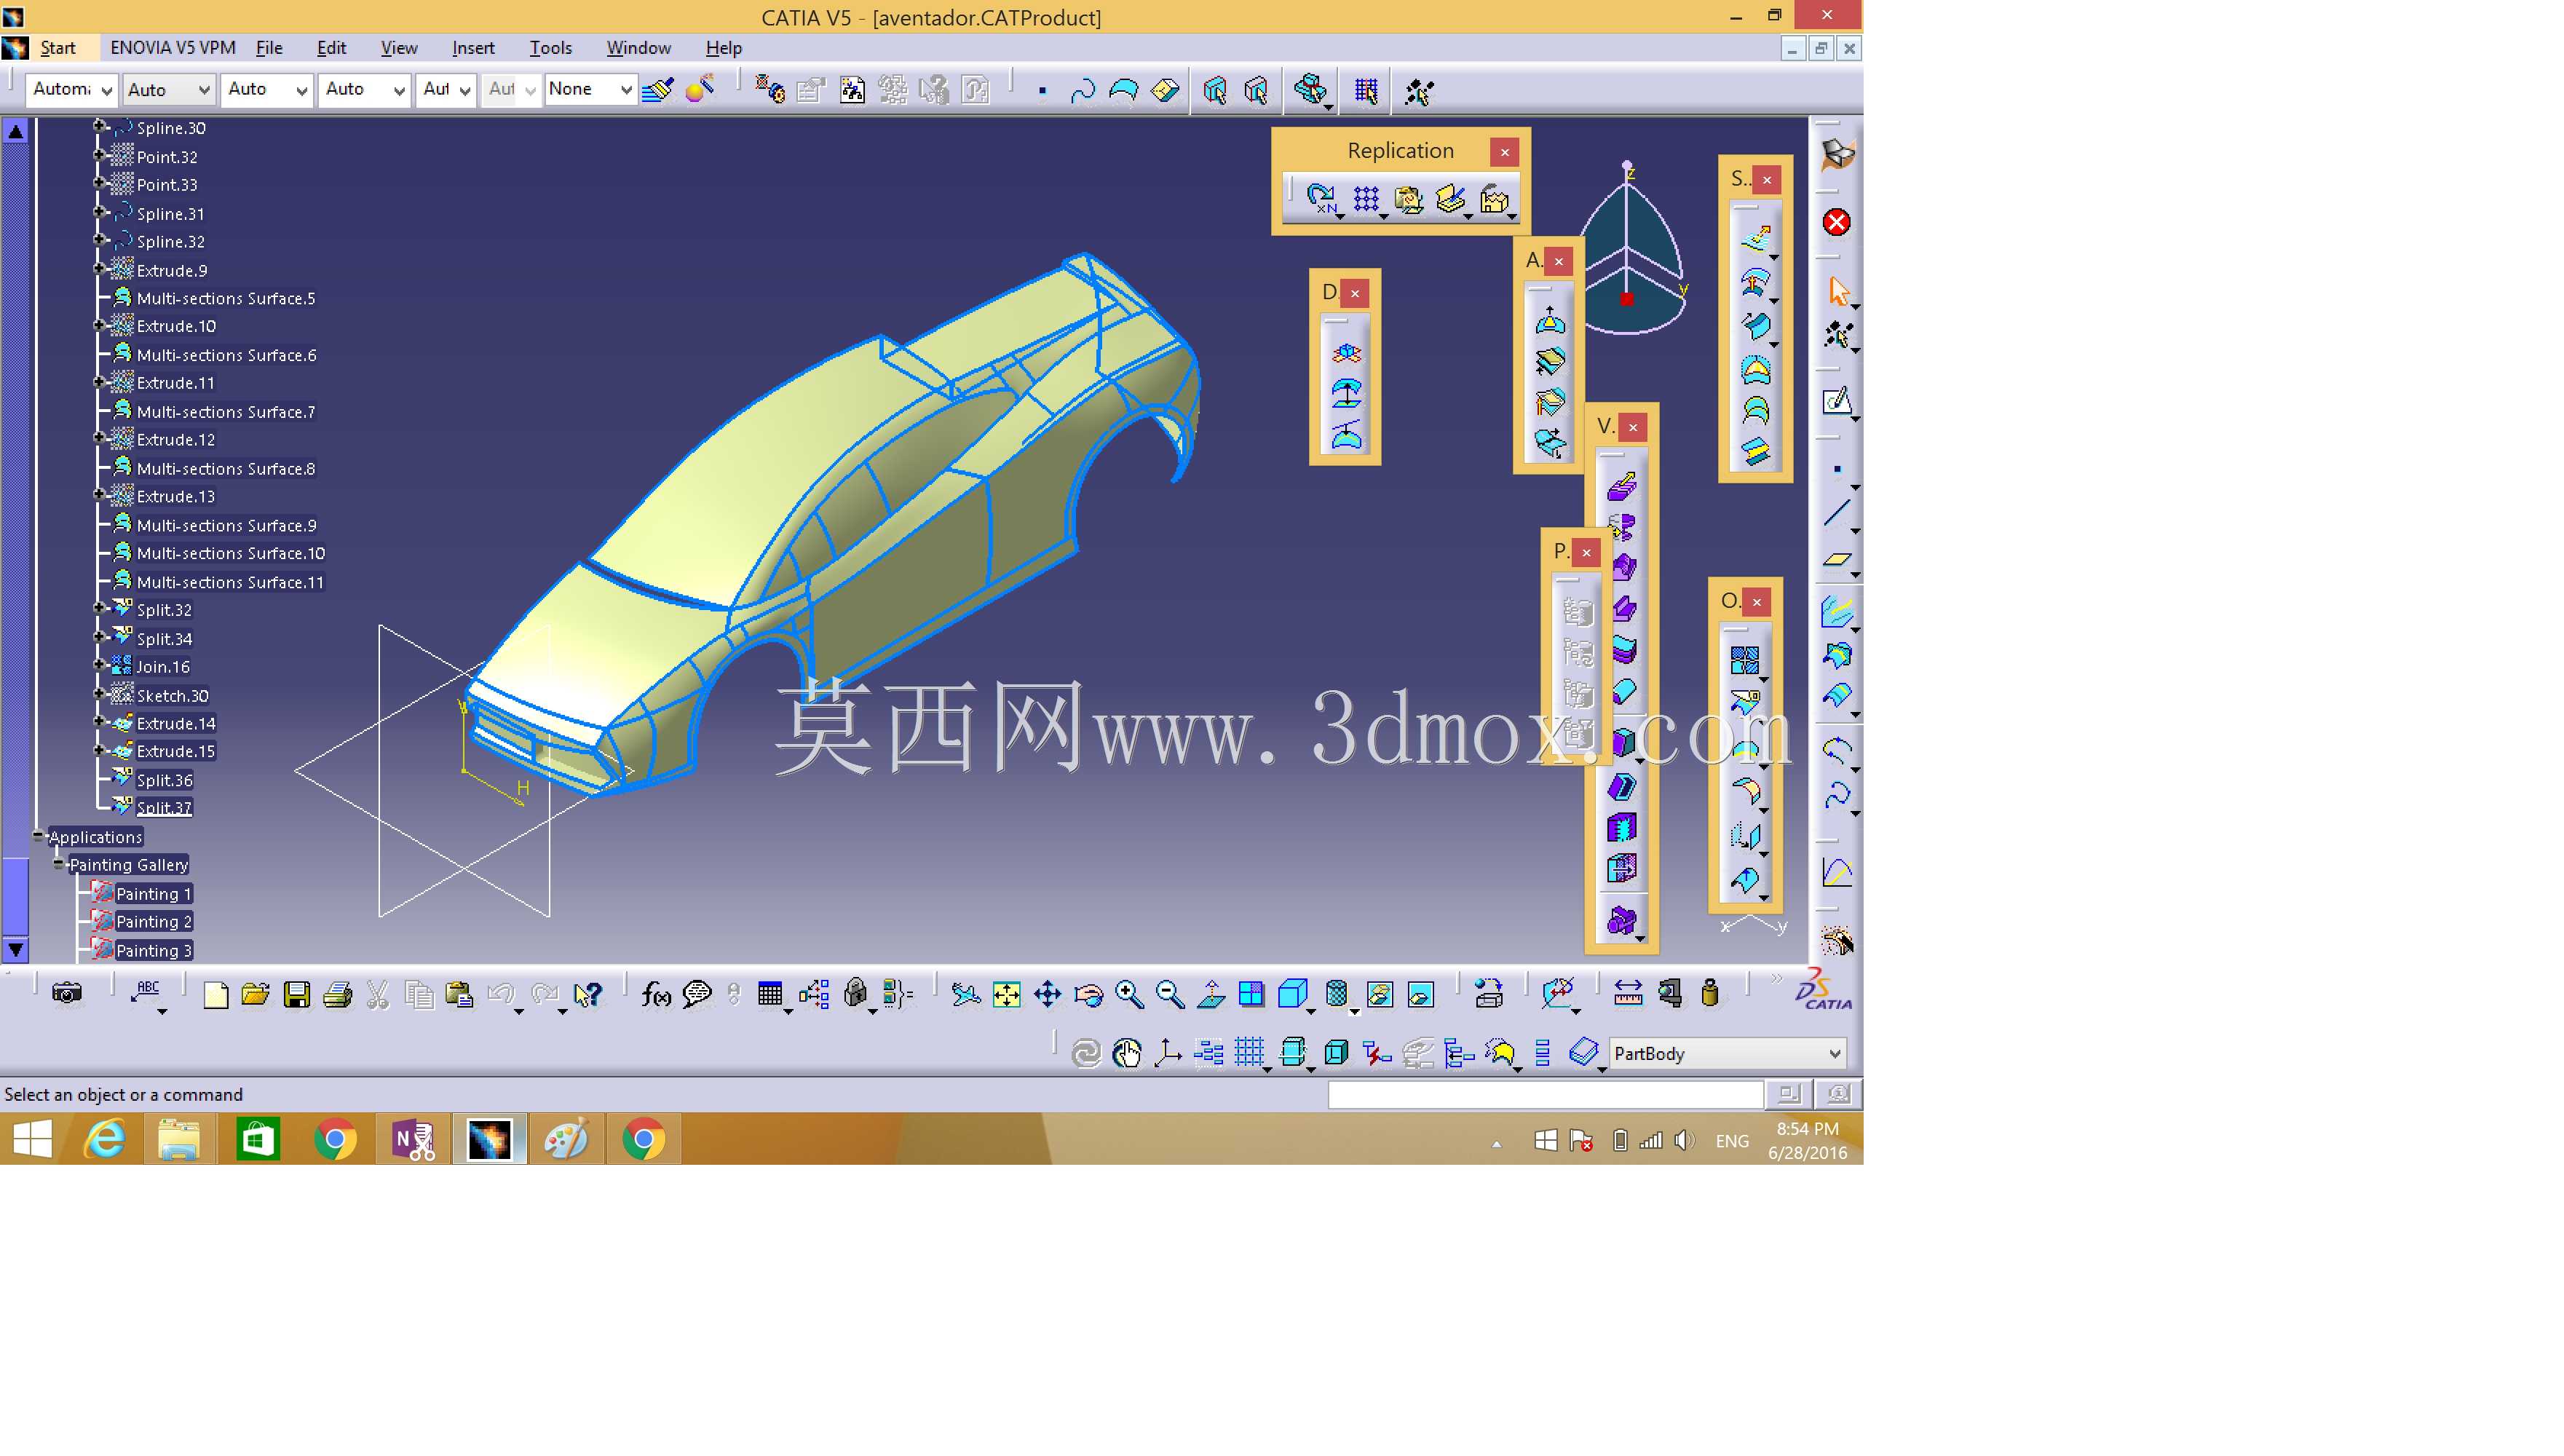Image resolution: width=2564 pixels, height=1456 pixels.
Task: Click the Print icon
Action: click(338, 994)
